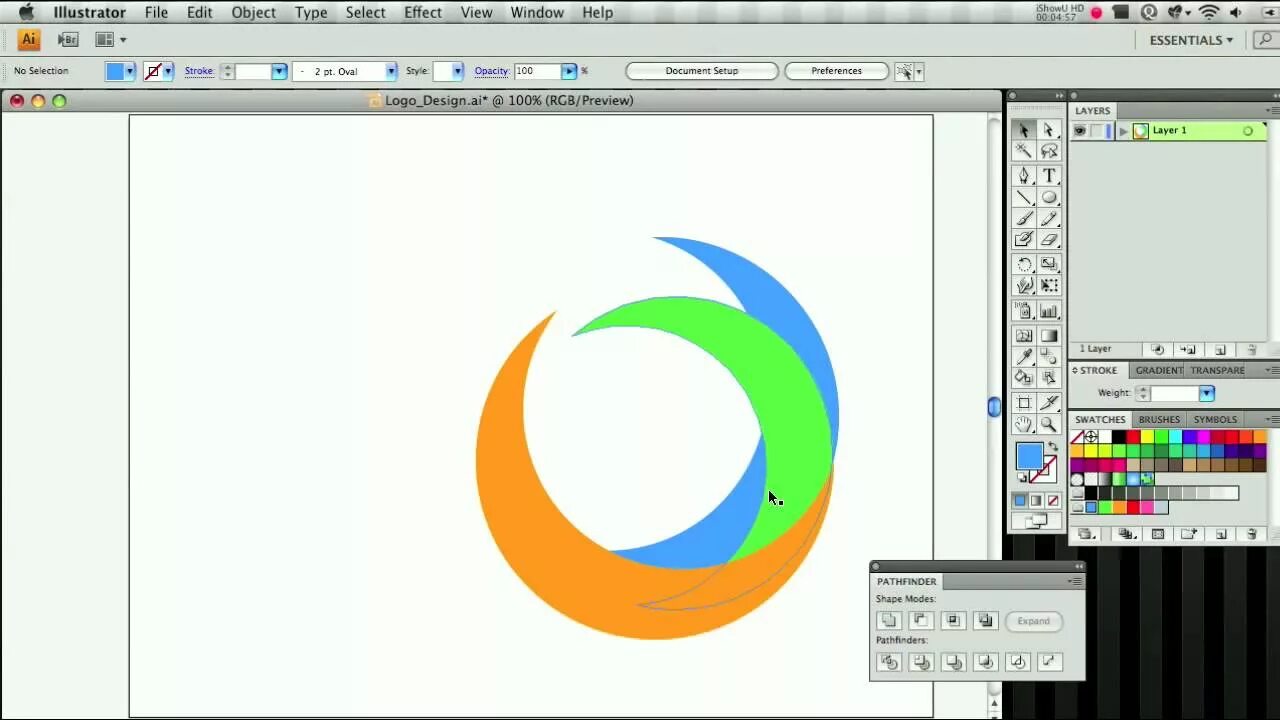Select the Line Segment tool
Viewport: 1280px width, 720px height.
(1023, 197)
